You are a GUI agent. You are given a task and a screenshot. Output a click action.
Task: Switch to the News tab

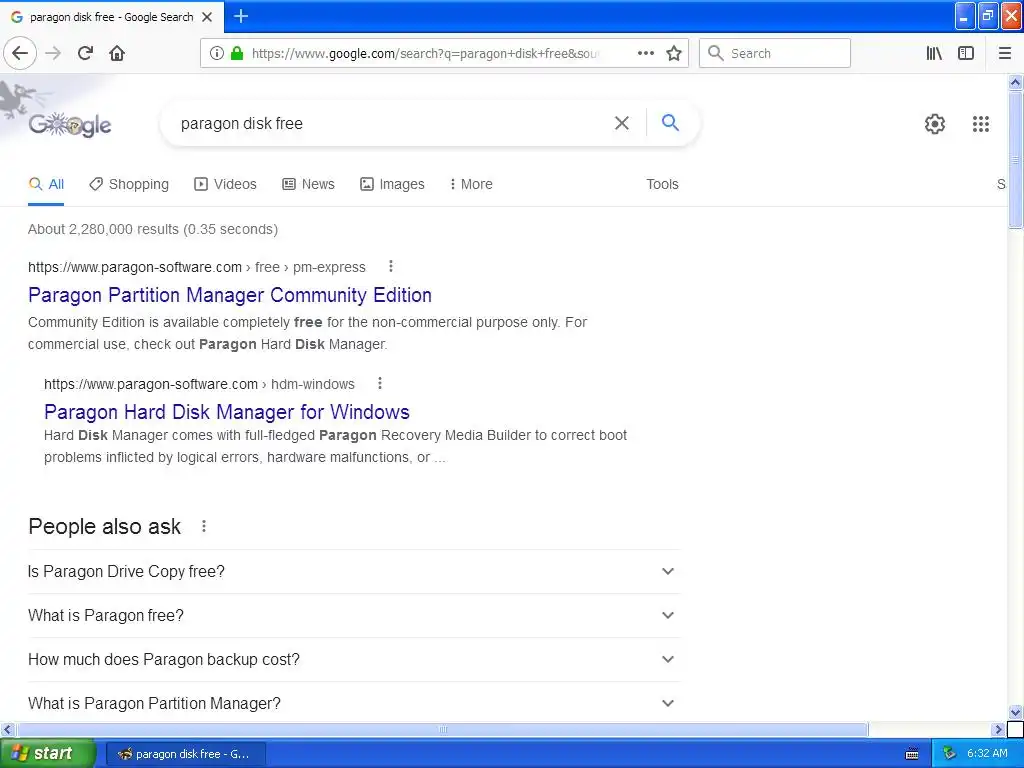tap(308, 184)
